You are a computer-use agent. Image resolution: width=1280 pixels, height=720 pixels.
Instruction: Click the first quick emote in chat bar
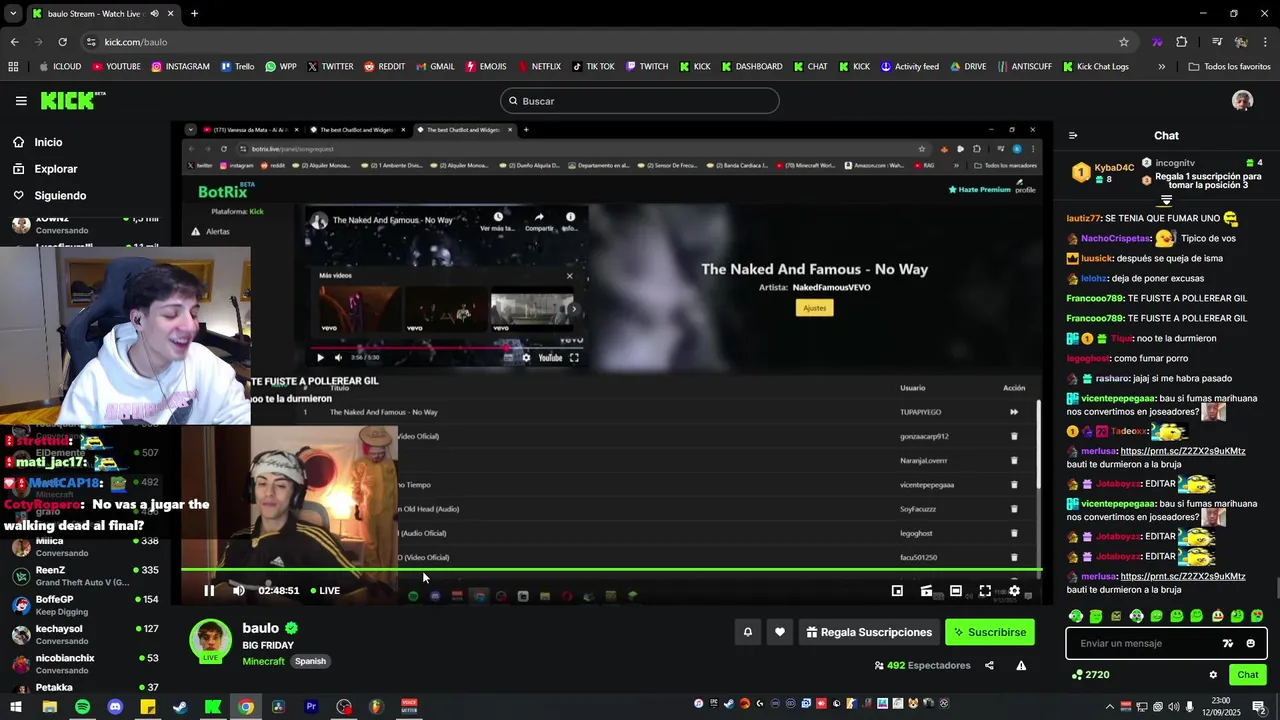[x=1076, y=616]
